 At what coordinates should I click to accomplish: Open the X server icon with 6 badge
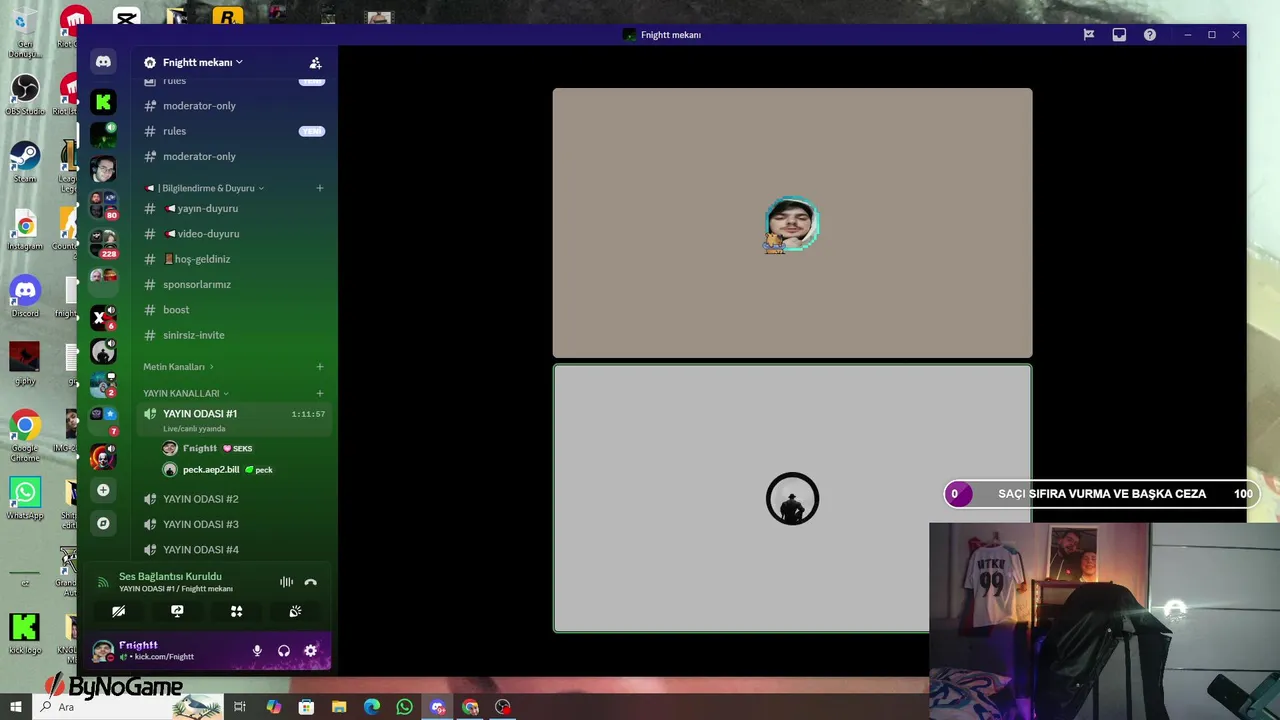point(103,318)
